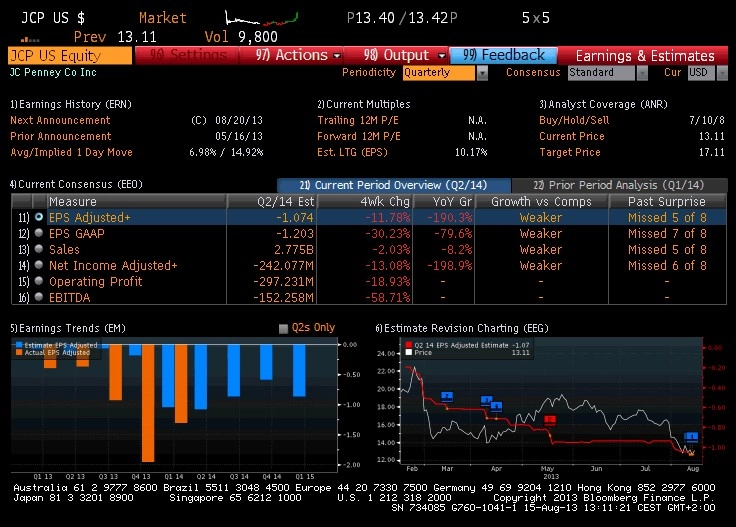Click the EPS Adjusted+ estimate -1.074
The width and height of the screenshot is (736, 527).
click(x=294, y=217)
